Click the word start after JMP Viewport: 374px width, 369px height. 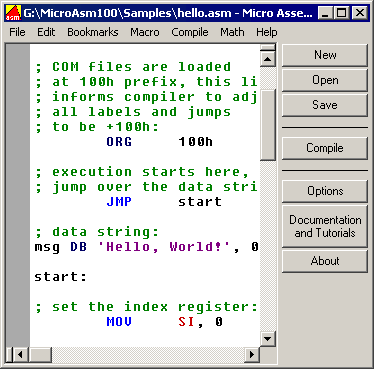point(200,202)
